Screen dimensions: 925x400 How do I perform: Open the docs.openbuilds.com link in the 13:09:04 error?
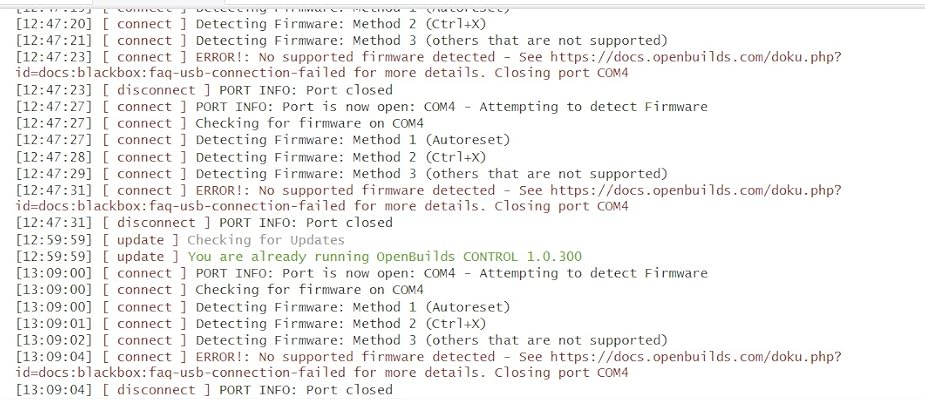pyautogui.click(x=695, y=356)
